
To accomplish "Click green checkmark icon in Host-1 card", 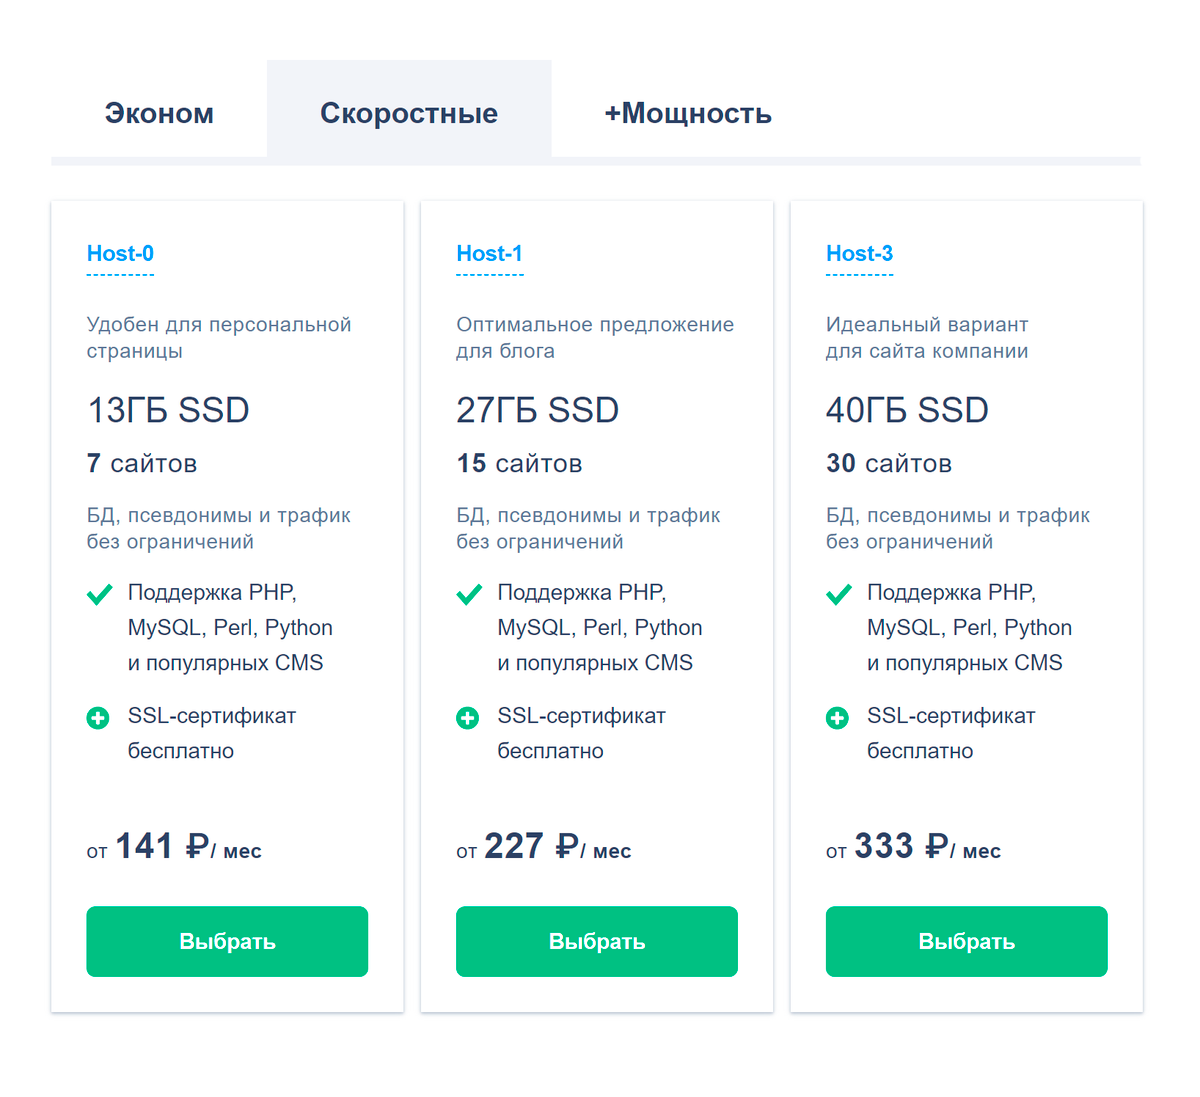I will (469, 595).
